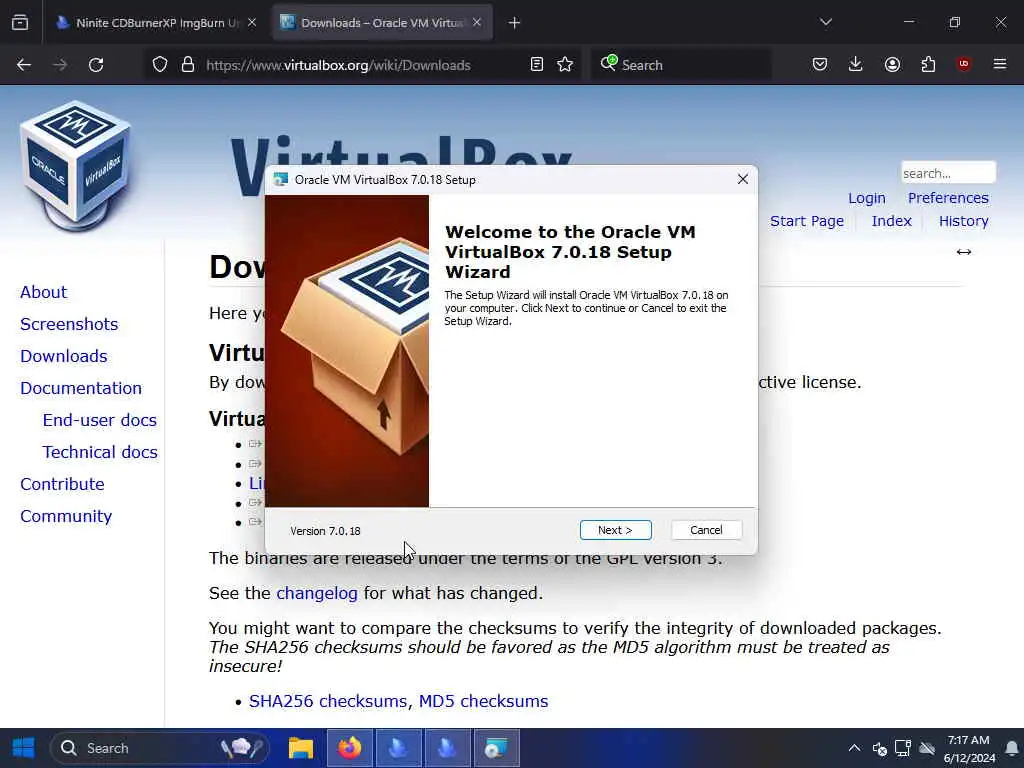
Task: Open the browser downloads panel
Action: (856, 65)
